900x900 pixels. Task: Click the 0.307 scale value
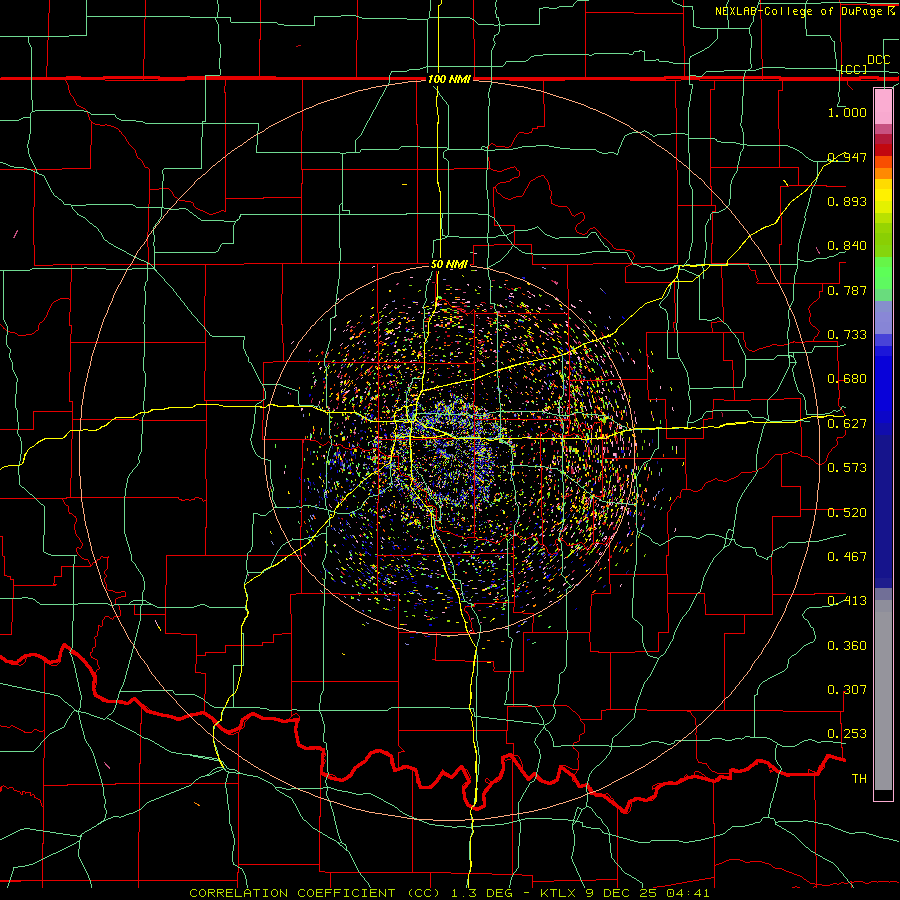847,690
